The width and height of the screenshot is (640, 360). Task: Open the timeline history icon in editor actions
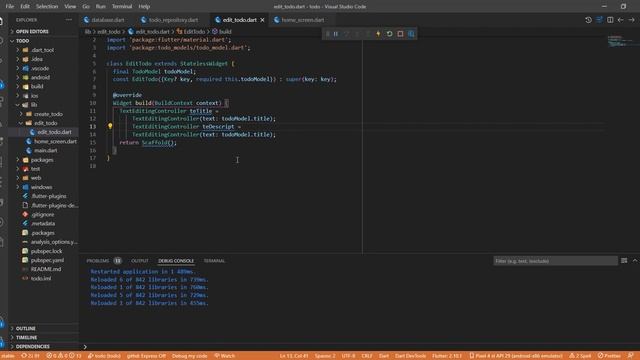pyautogui.click(x=588, y=20)
